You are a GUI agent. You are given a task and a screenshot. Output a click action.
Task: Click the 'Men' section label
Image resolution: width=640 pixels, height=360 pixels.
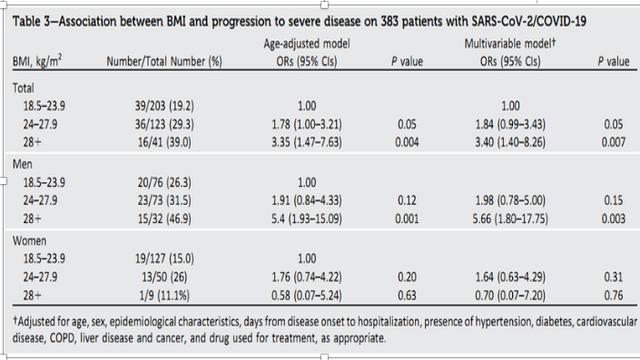click(22, 164)
